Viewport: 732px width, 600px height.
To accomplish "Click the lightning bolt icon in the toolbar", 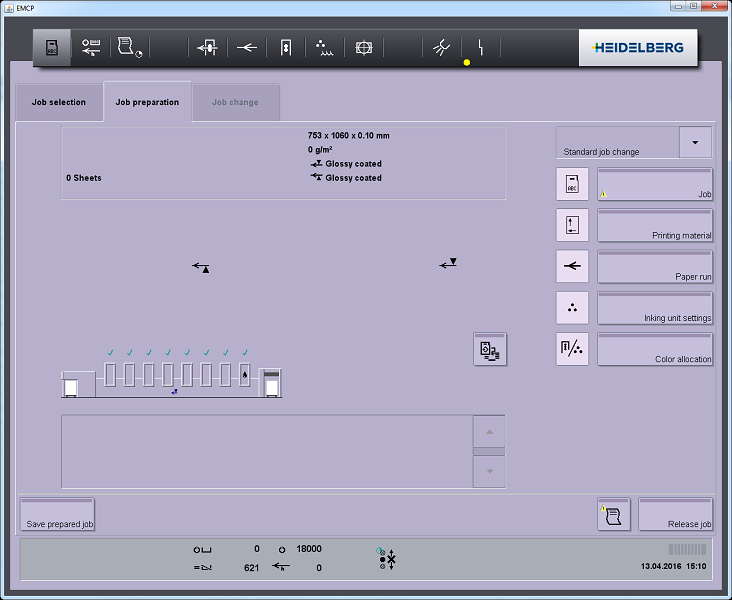I will [481, 48].
